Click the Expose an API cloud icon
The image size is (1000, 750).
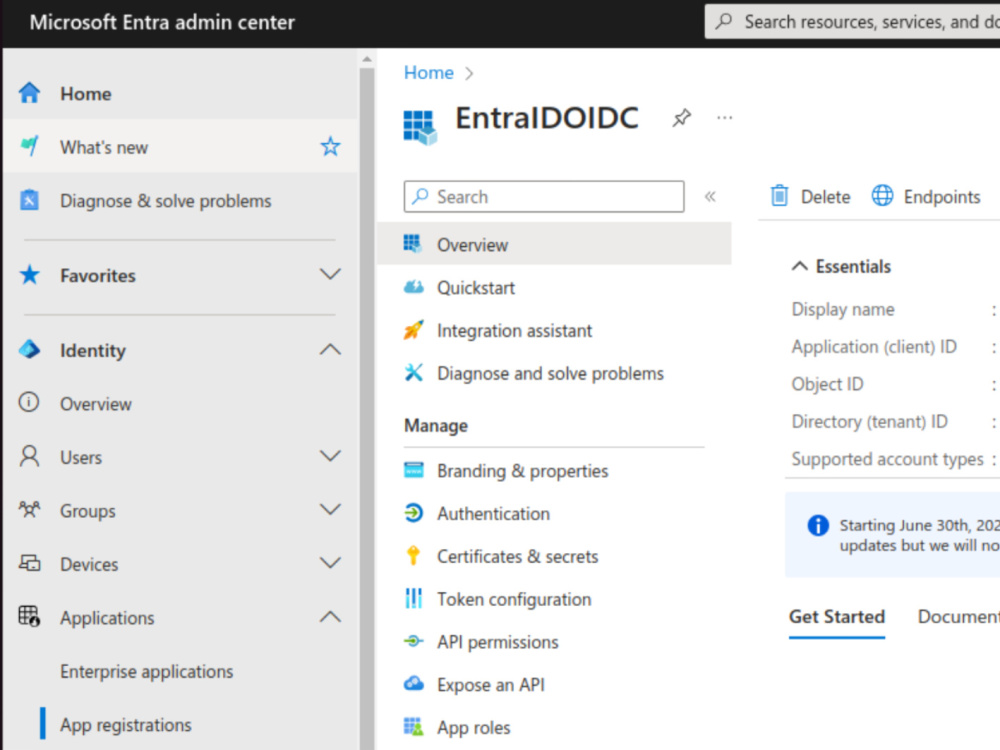413,684
